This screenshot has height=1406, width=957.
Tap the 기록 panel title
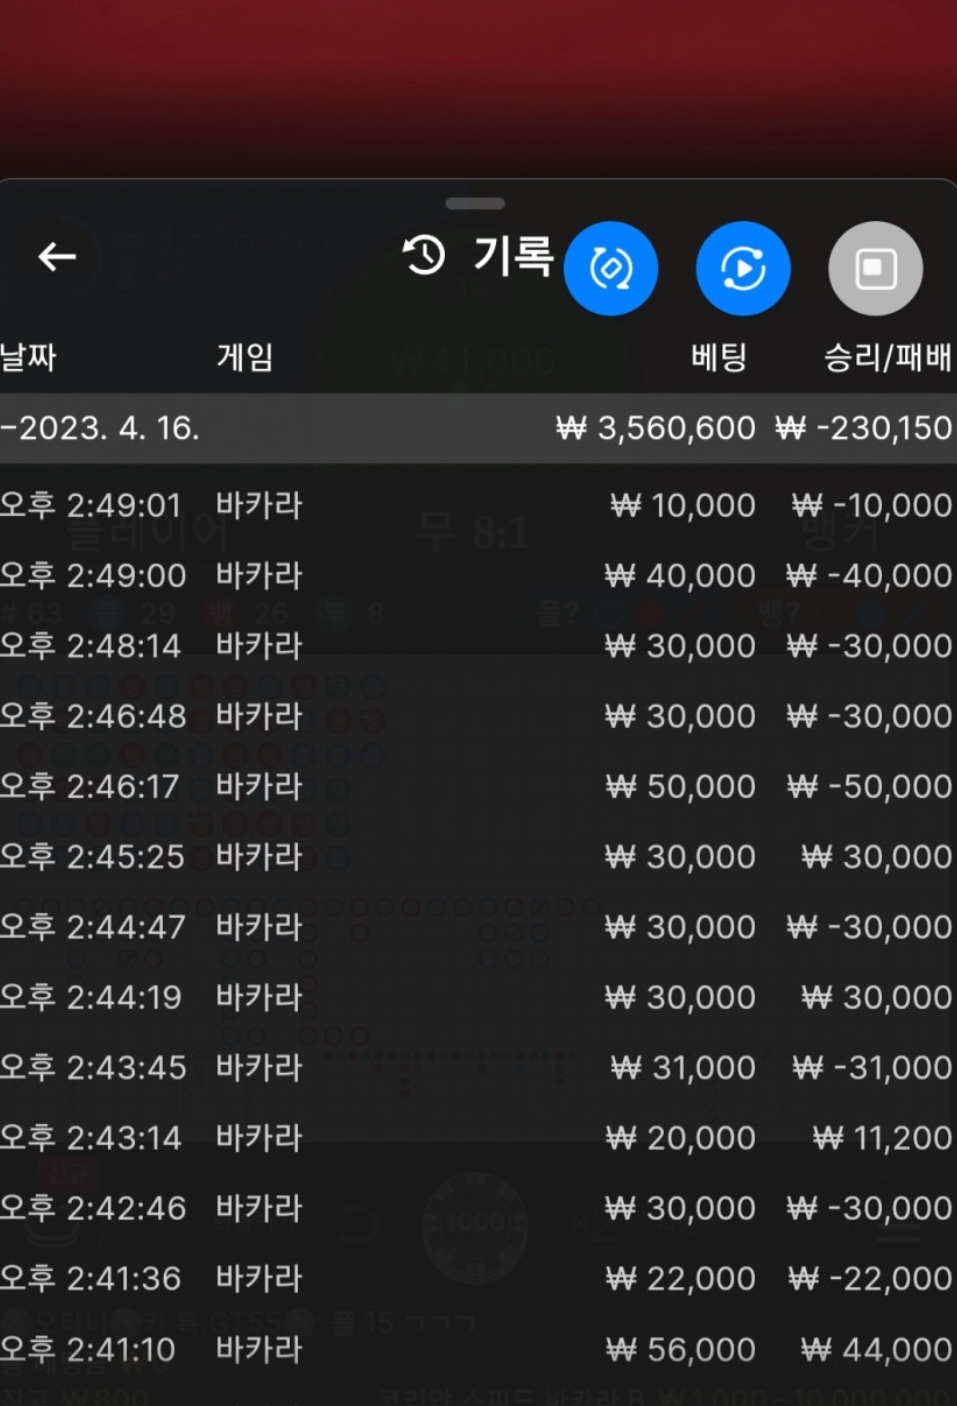point(513,256)
